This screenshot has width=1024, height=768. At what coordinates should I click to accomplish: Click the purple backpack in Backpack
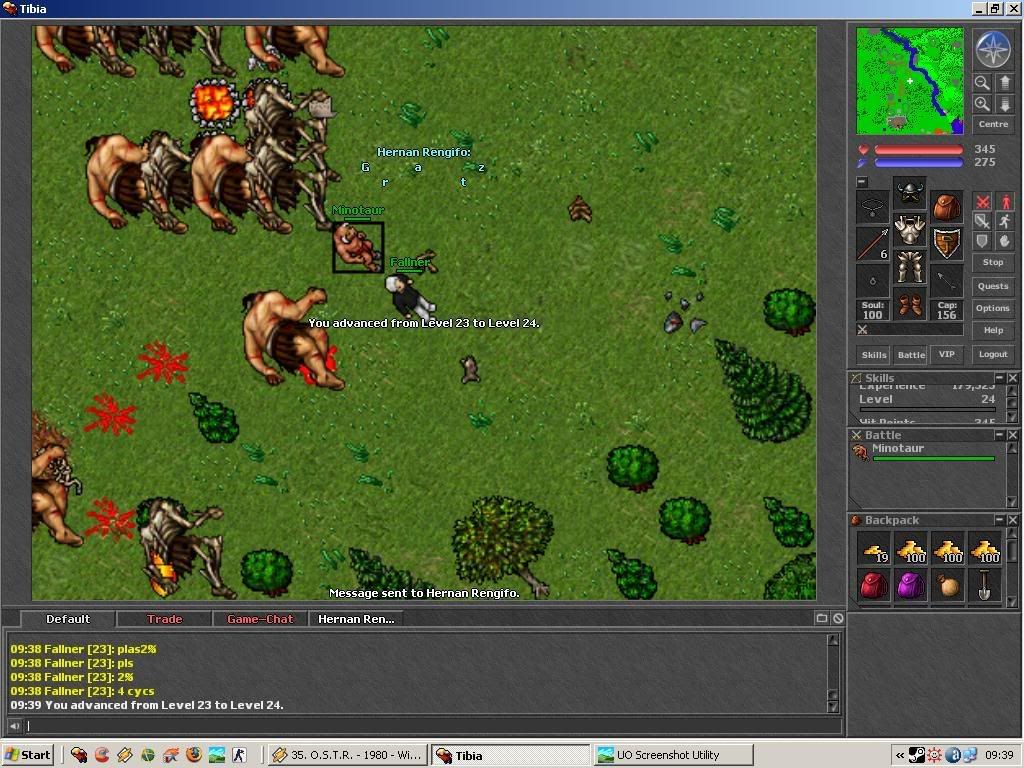[910, 586]
